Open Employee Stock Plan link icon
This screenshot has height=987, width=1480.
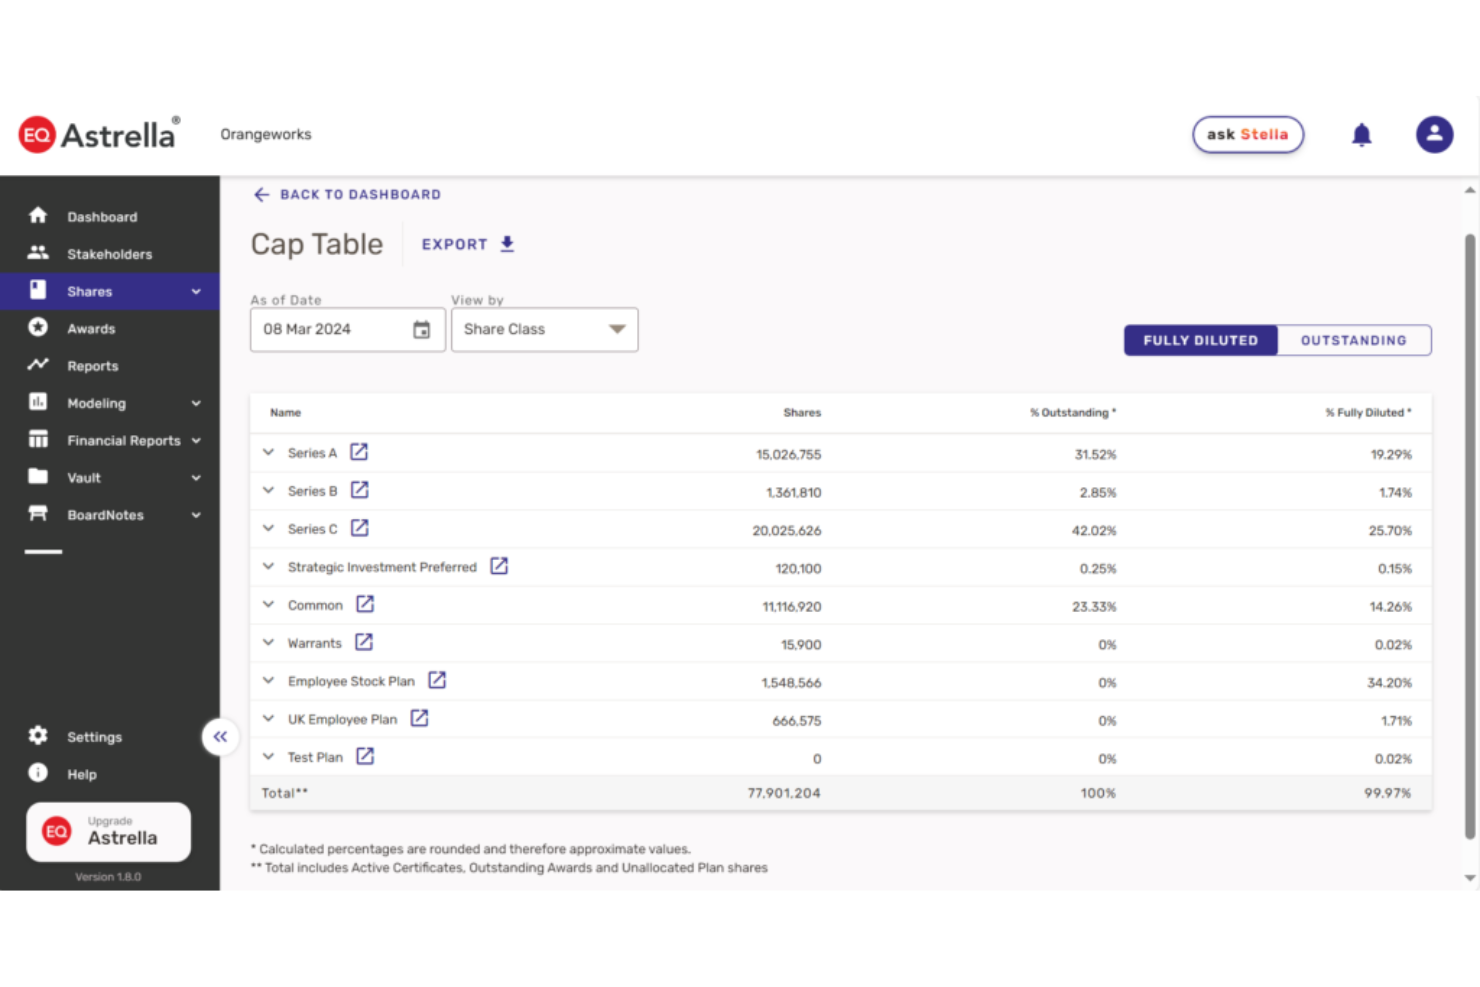click(x=437, y=680)
